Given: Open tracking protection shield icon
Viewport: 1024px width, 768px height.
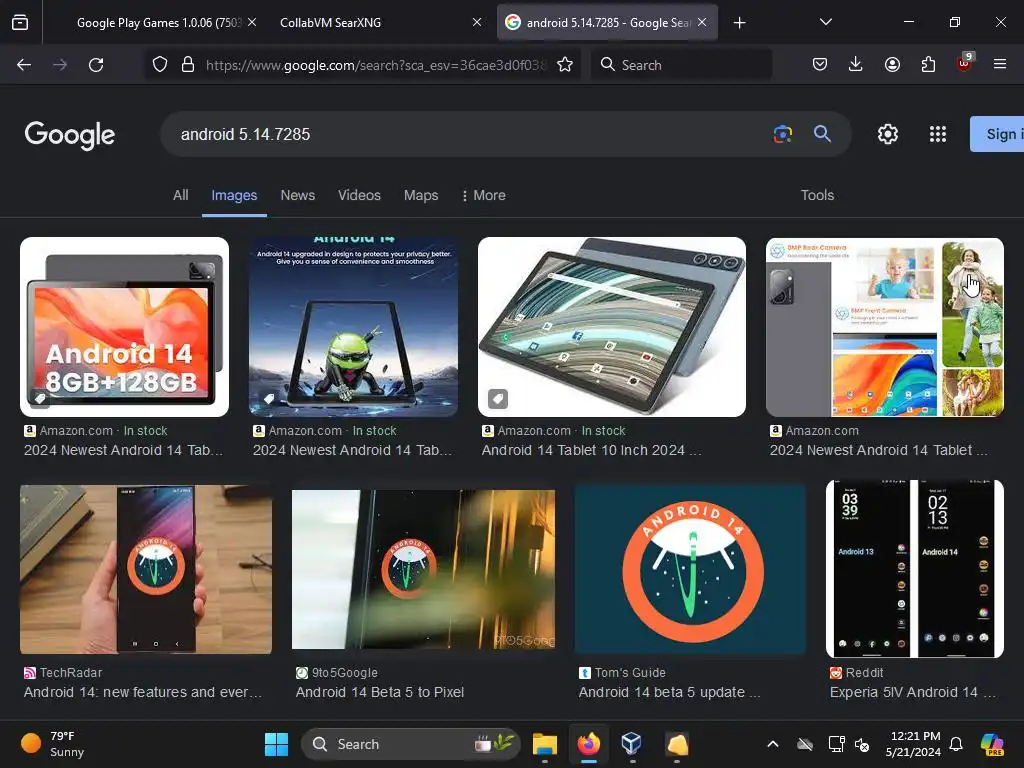Looking at the screenshot, I should pyautogui.click(x=160, y=65).
